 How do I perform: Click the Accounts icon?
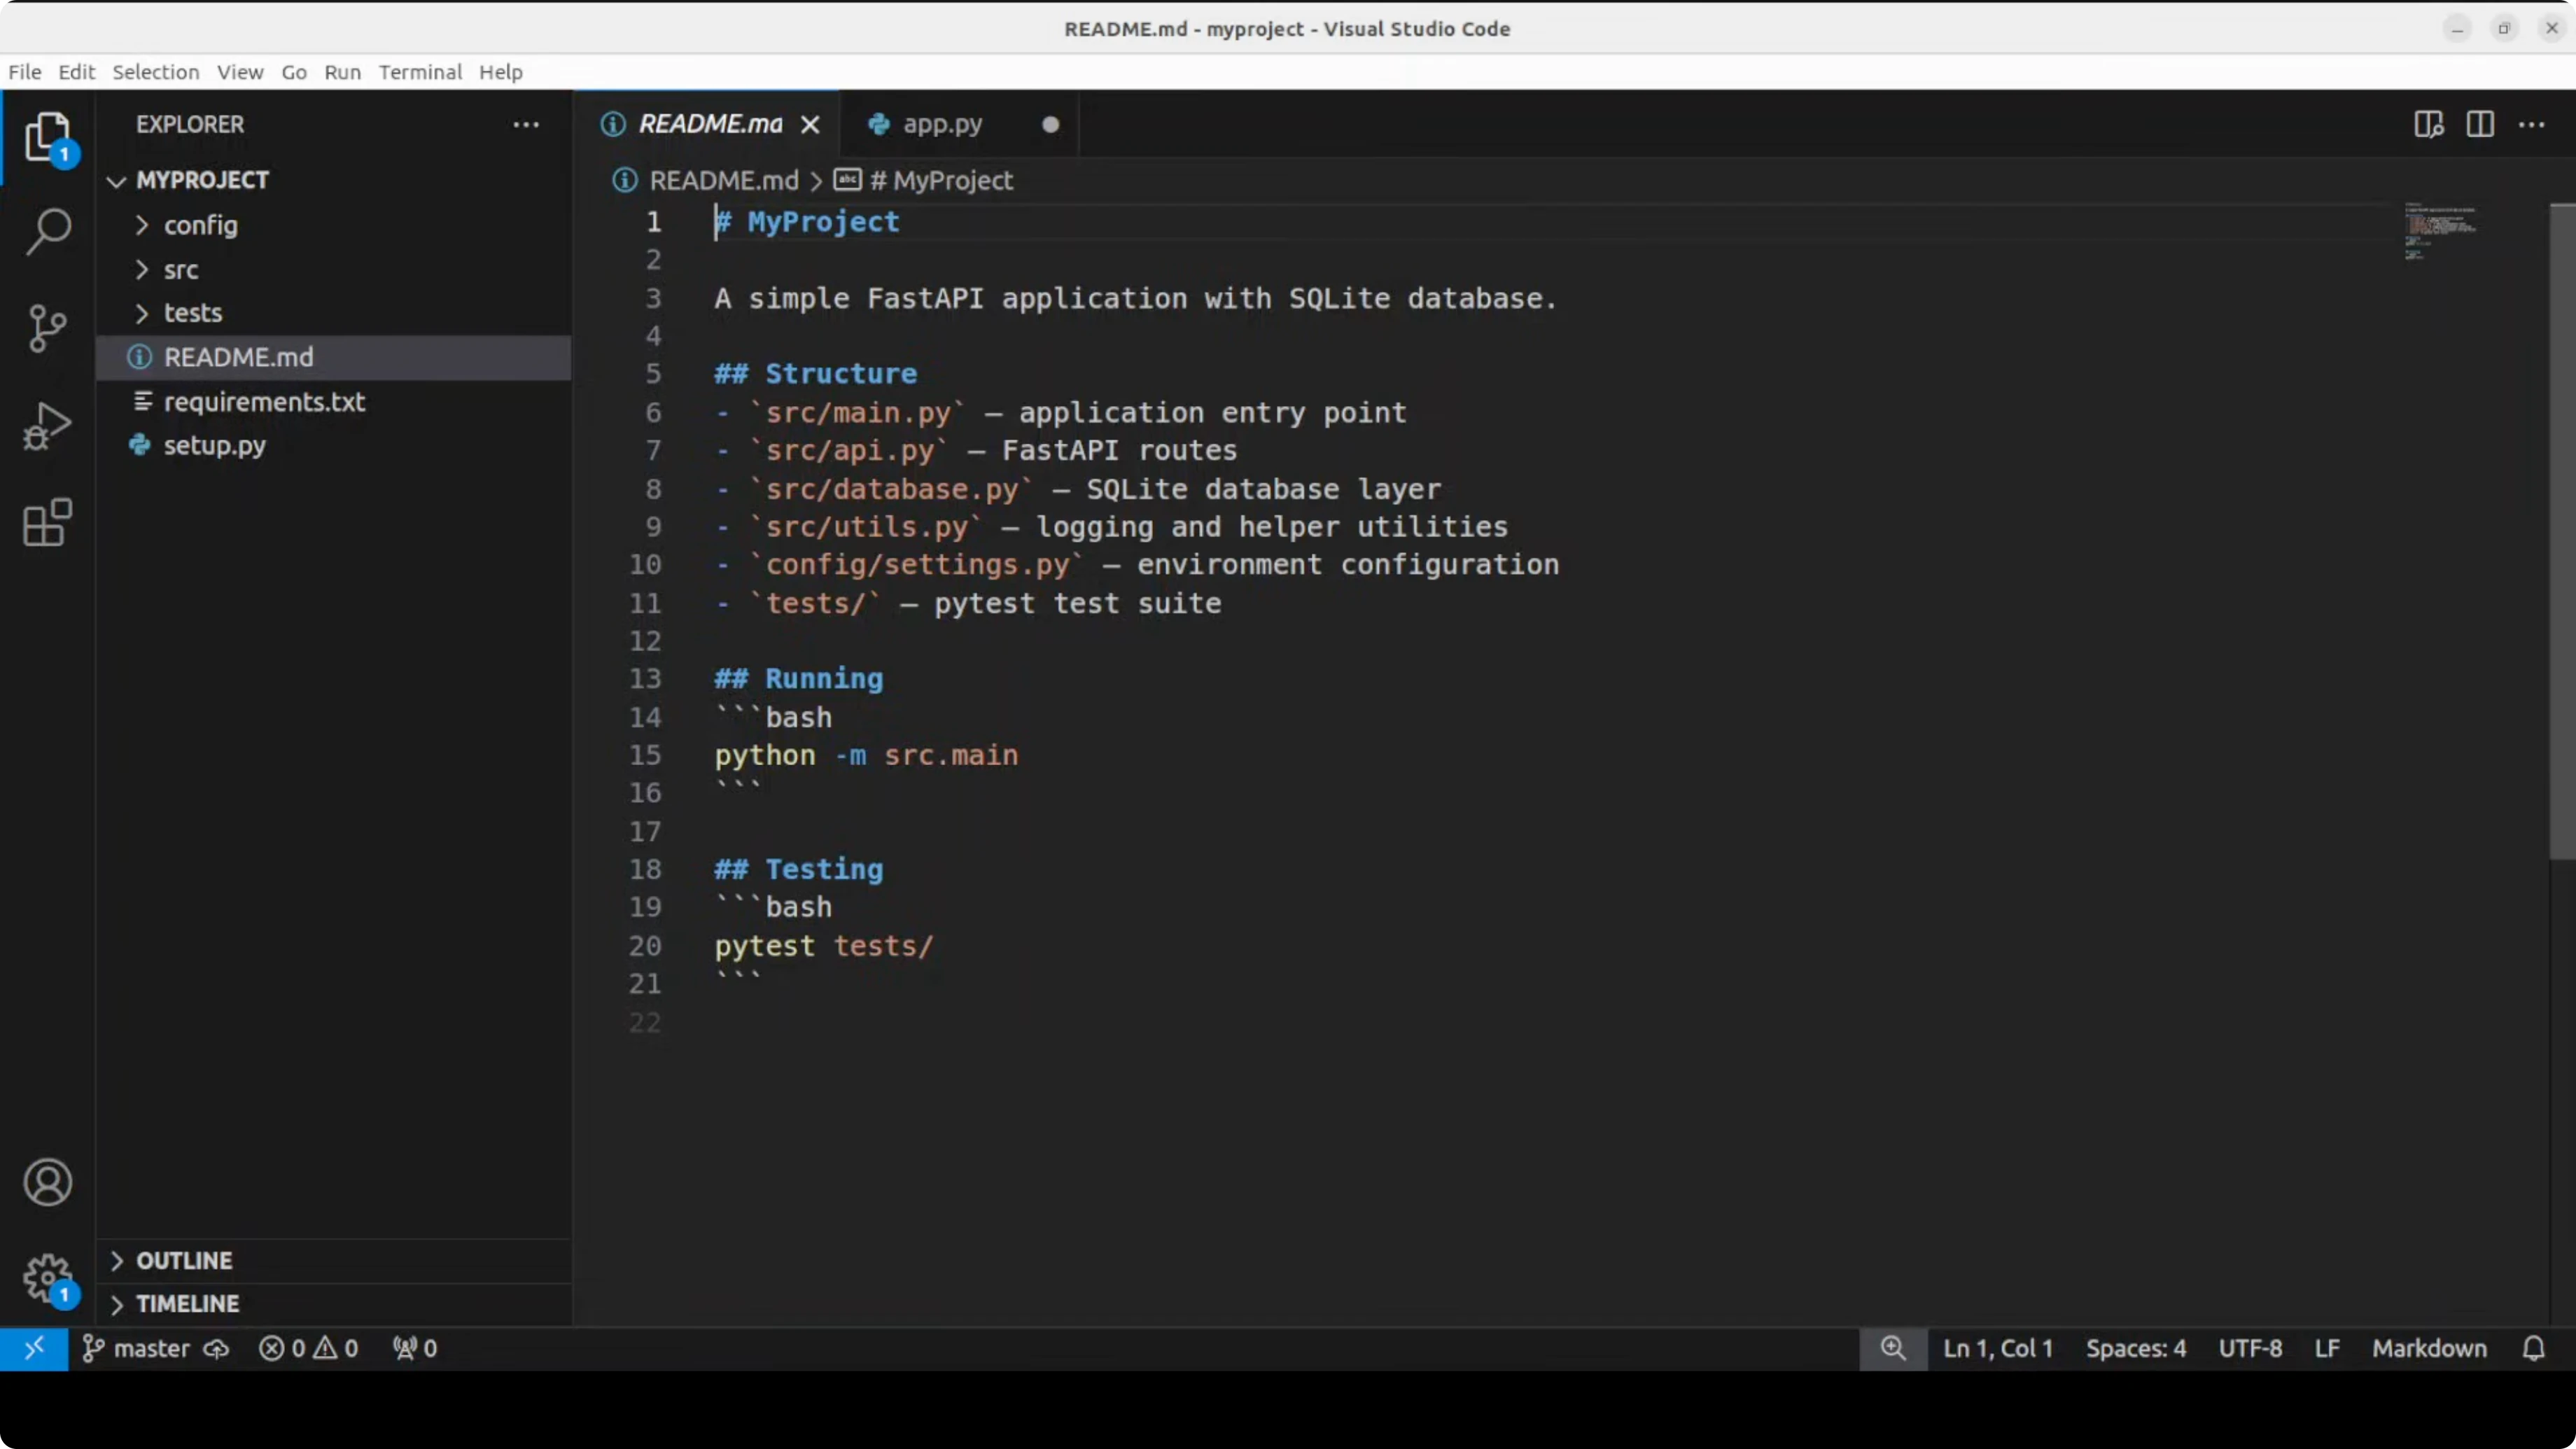pos(47,1182)
